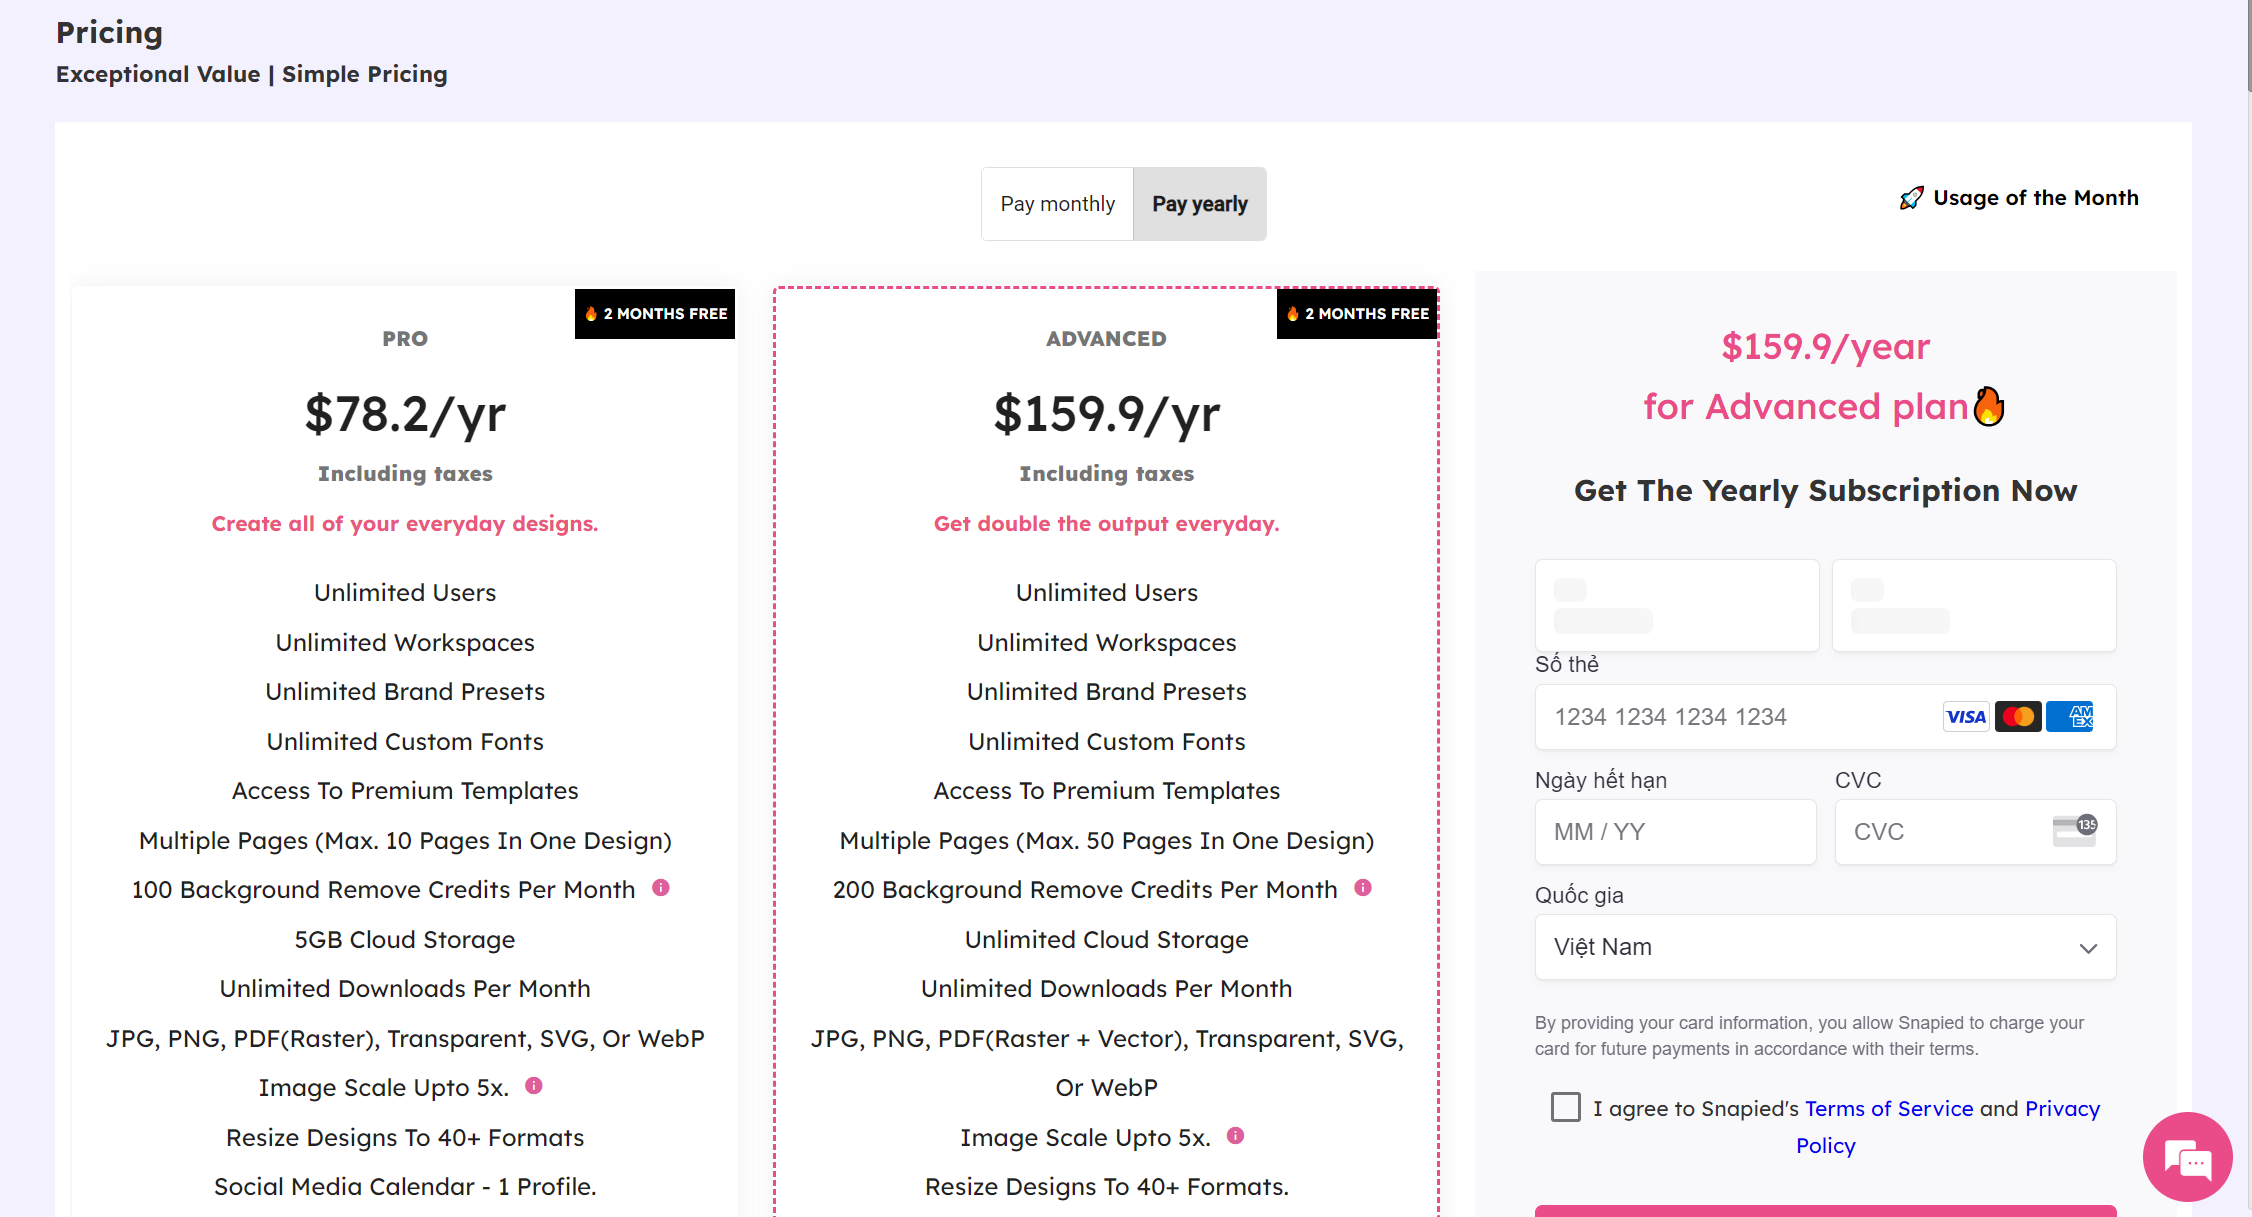Click the American Express logo
2252x1217 pixels.
pyautogui.click(x=2070, y=717)
